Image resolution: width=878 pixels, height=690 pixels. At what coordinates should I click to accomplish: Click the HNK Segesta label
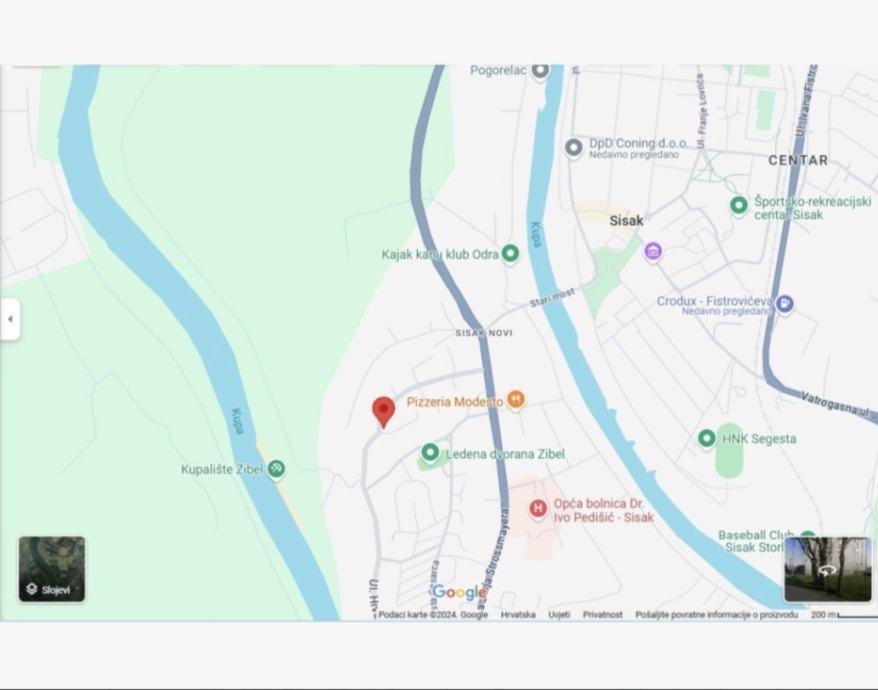759,439
